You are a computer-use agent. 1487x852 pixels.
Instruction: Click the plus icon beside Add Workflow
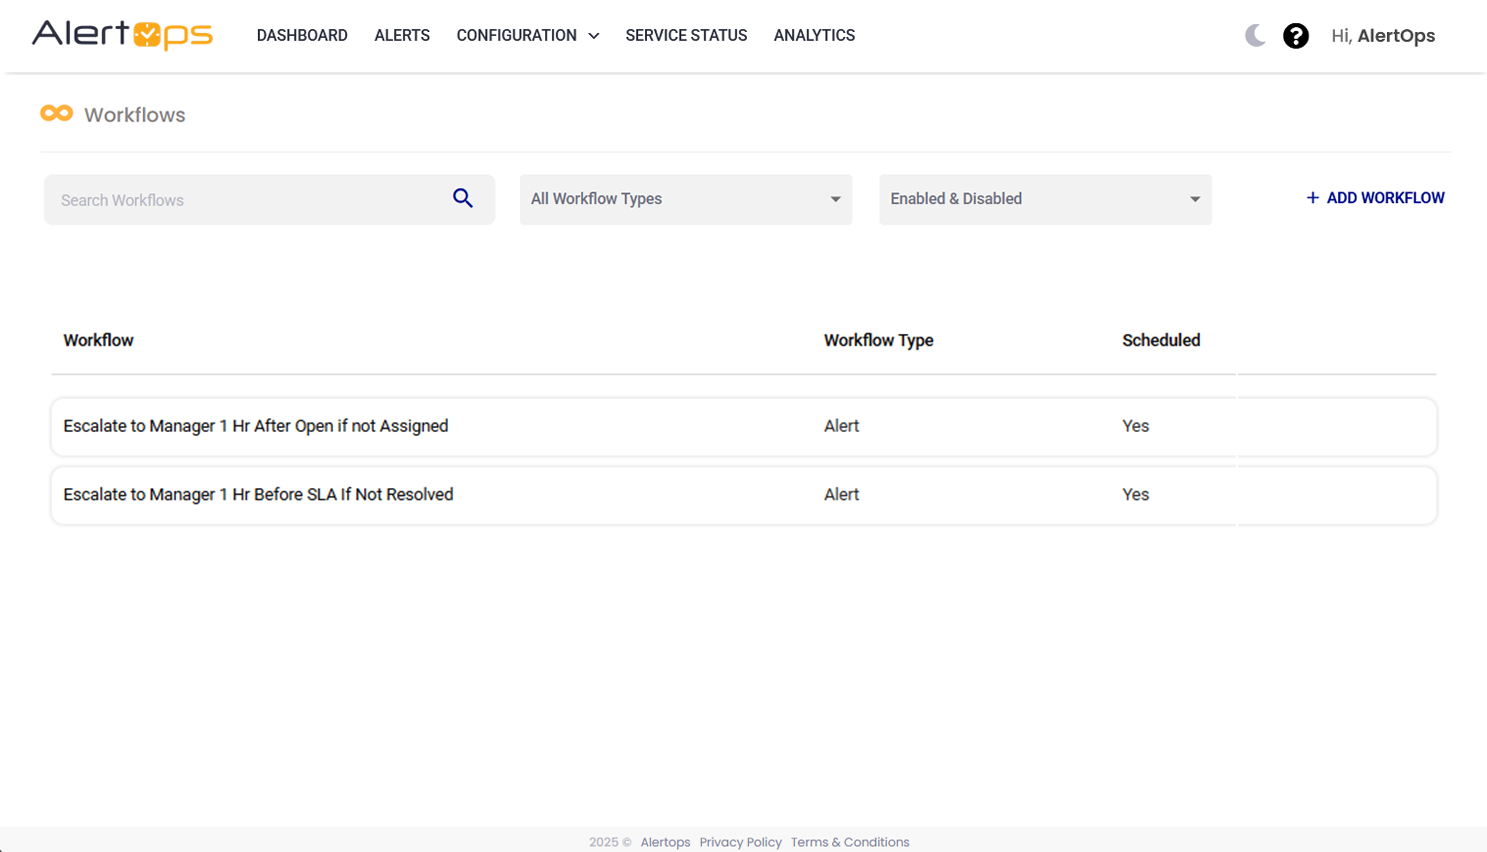[x=1312, y=198]
